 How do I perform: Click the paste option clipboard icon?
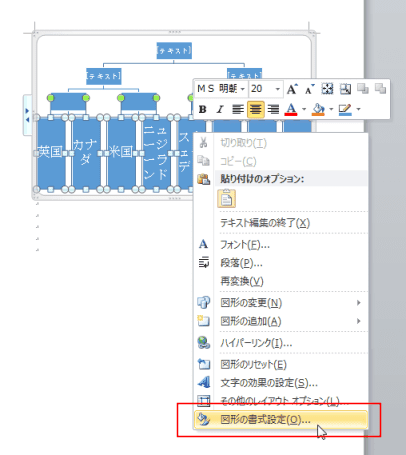227,199
